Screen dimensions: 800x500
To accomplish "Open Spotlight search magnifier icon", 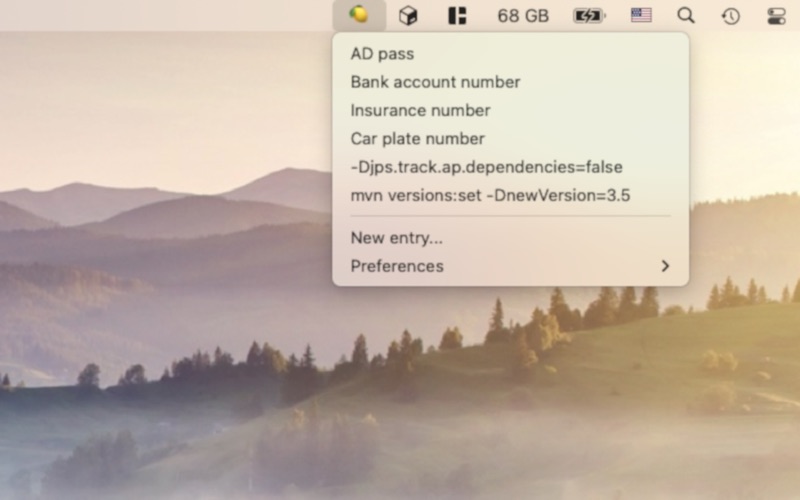I will [686, 15].
